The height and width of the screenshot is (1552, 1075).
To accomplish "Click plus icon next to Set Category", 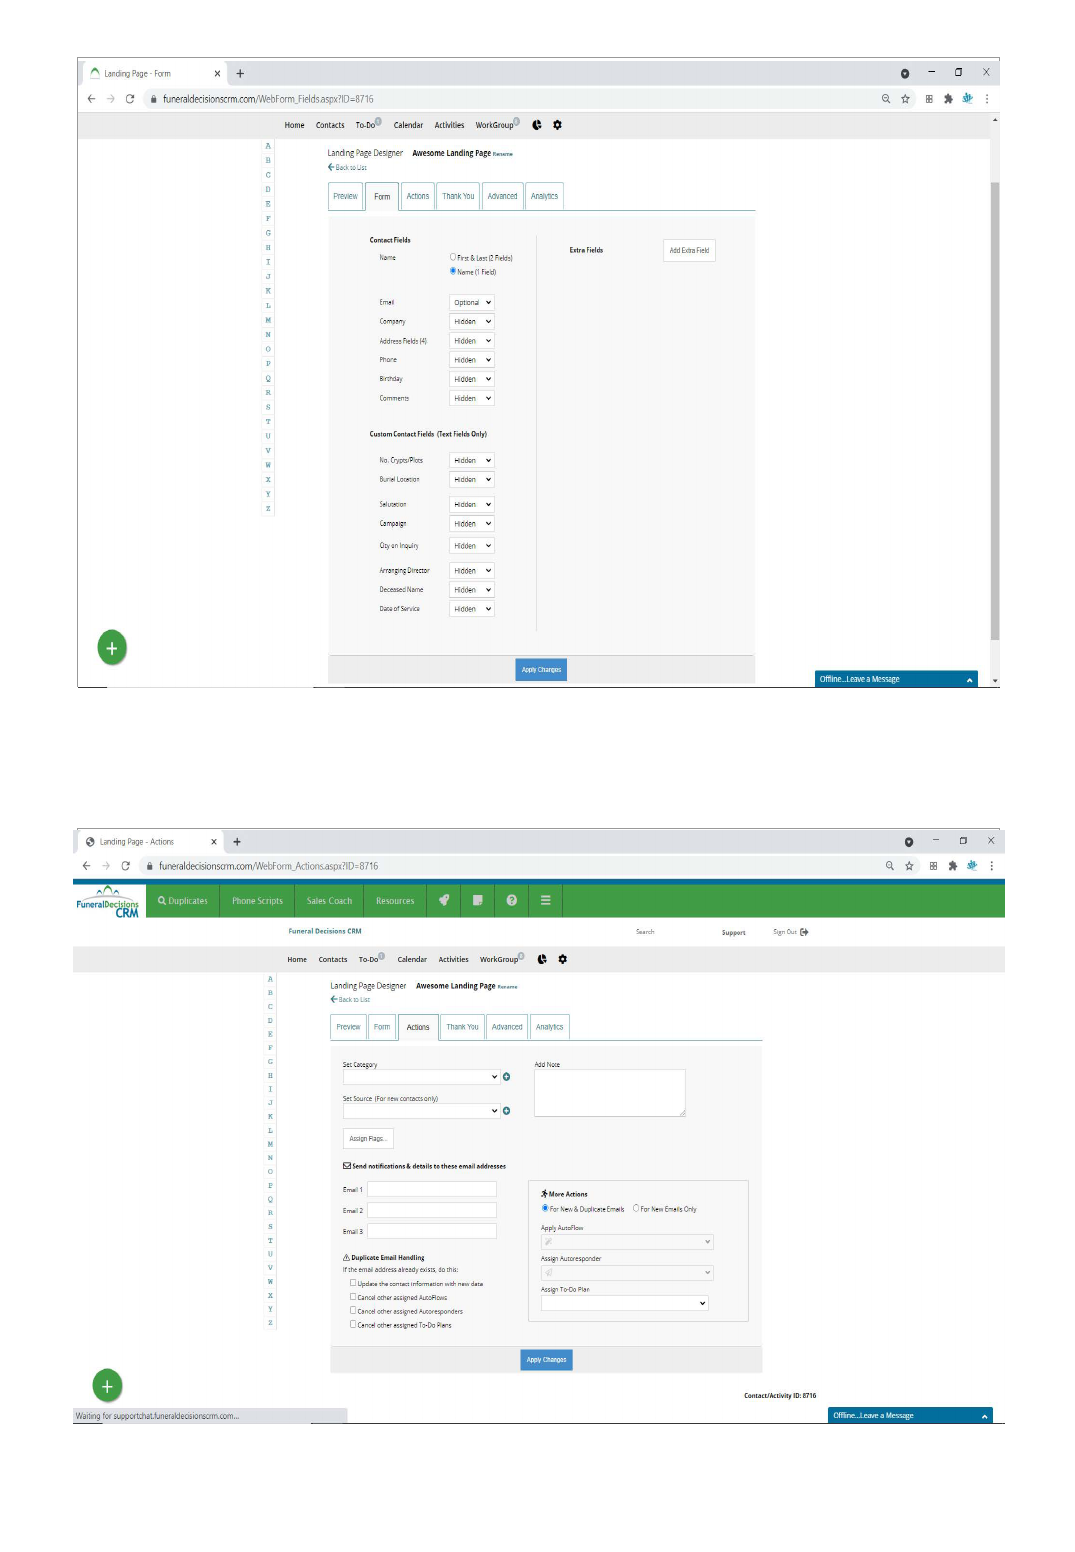I will tap(507, 1077).
